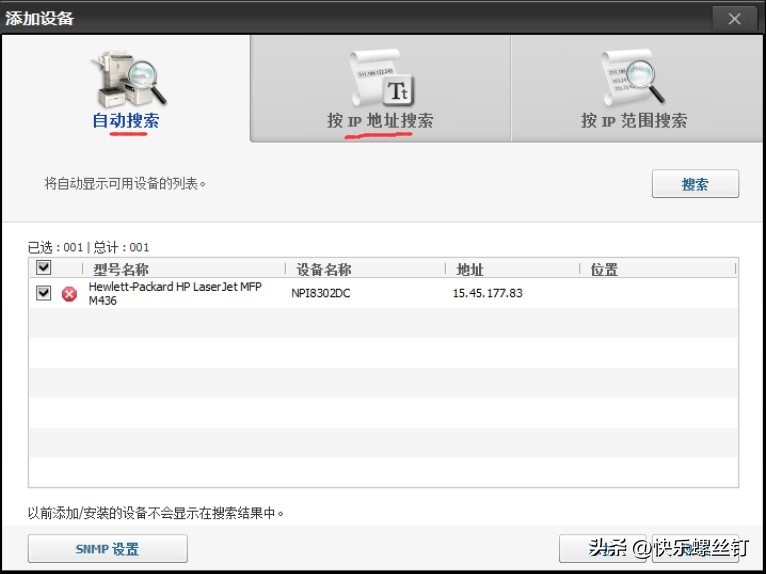This screenshot has height=574, width=766.
Task: Click the 搜索 button
Action: tap(695, 184)
